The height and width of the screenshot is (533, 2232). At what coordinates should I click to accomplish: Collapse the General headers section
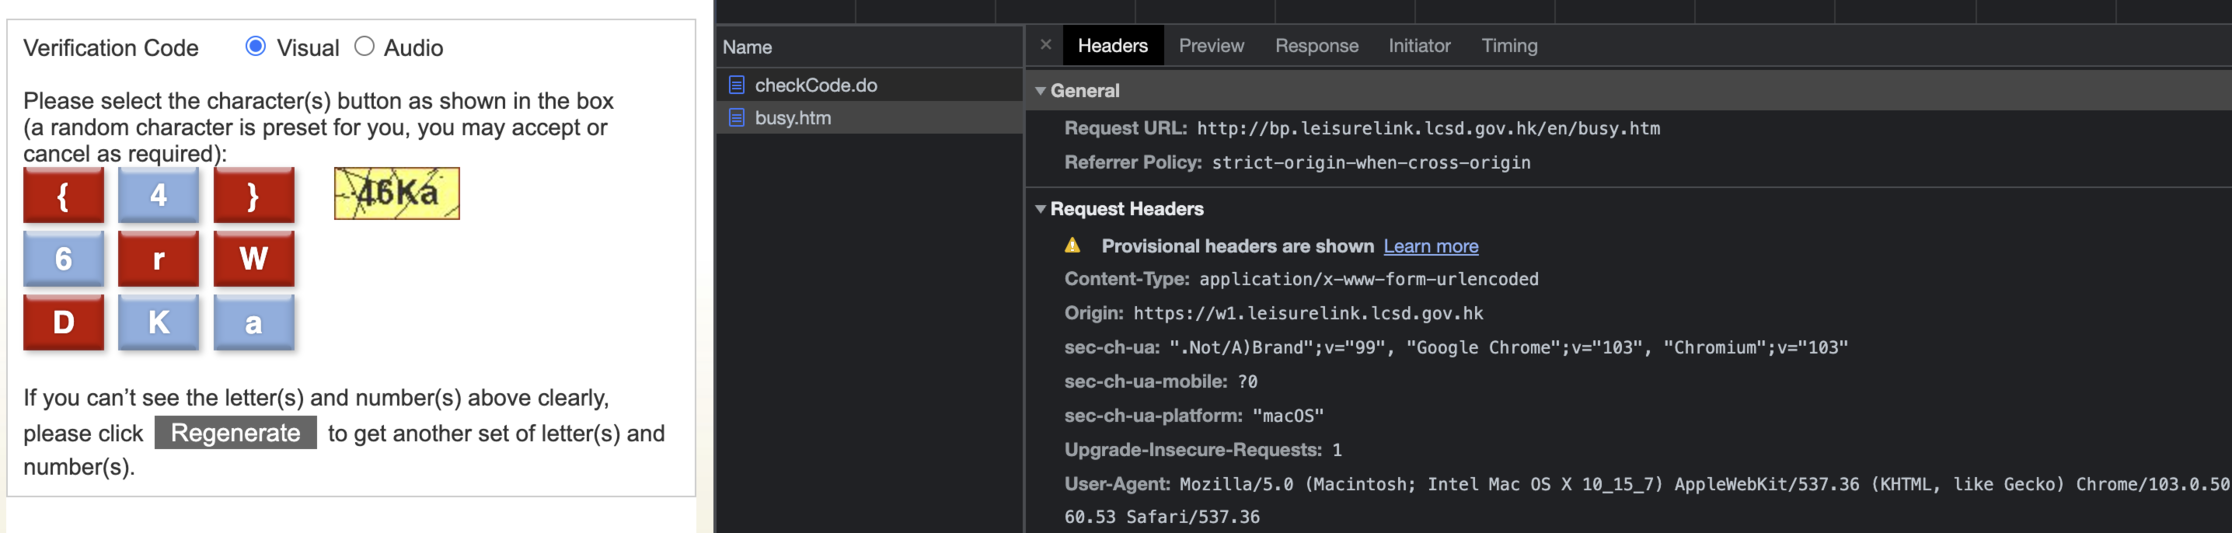(x=1041, y=91)
